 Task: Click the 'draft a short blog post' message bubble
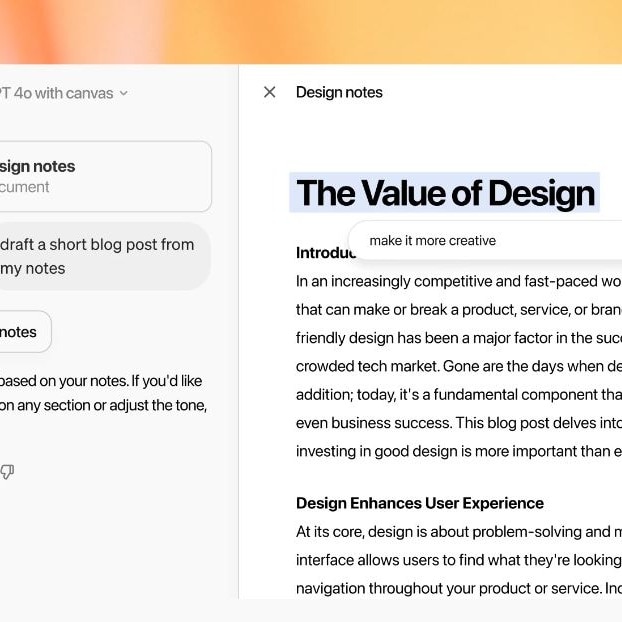[x=106, y=256]
